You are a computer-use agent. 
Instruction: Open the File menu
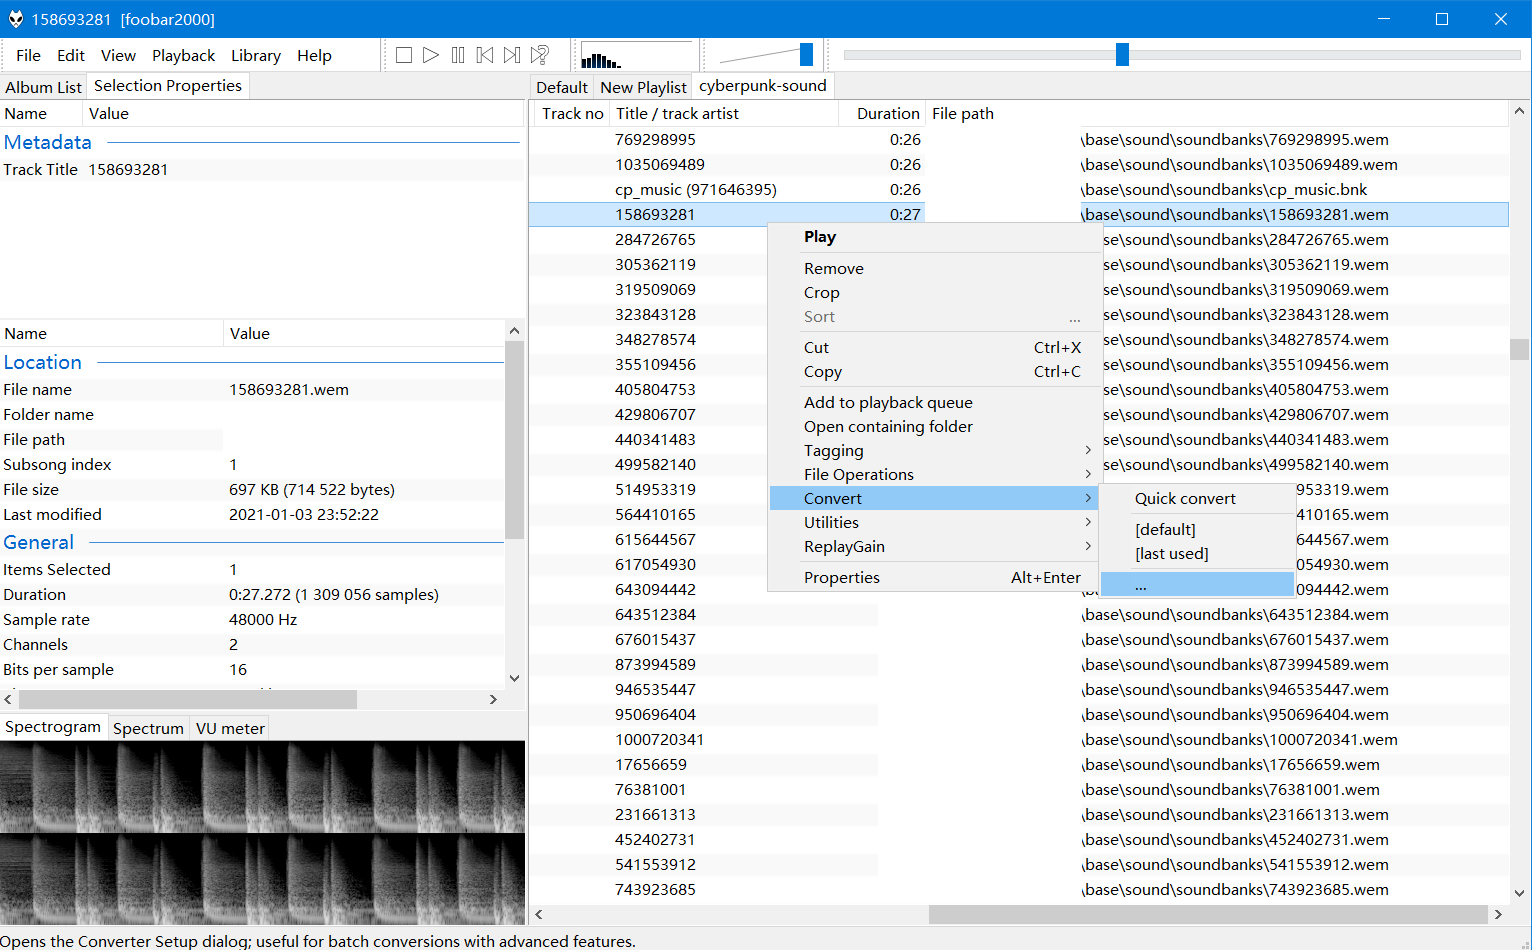[29, 55]
